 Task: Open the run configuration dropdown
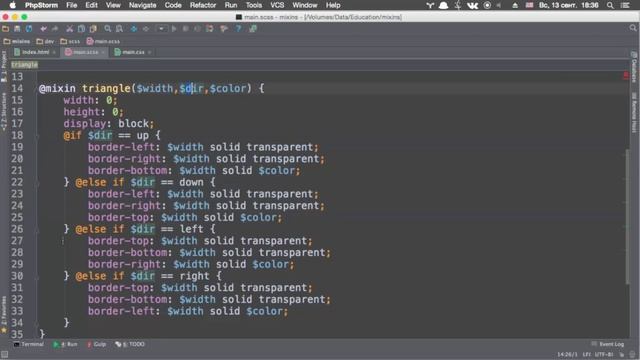tap(162, 29)
